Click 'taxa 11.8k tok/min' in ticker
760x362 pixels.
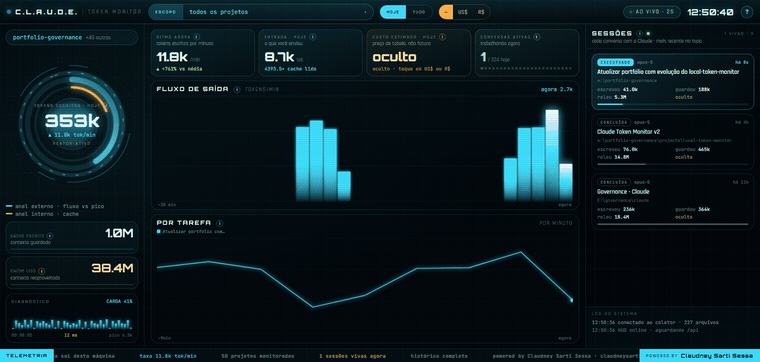tap(168, 356)
